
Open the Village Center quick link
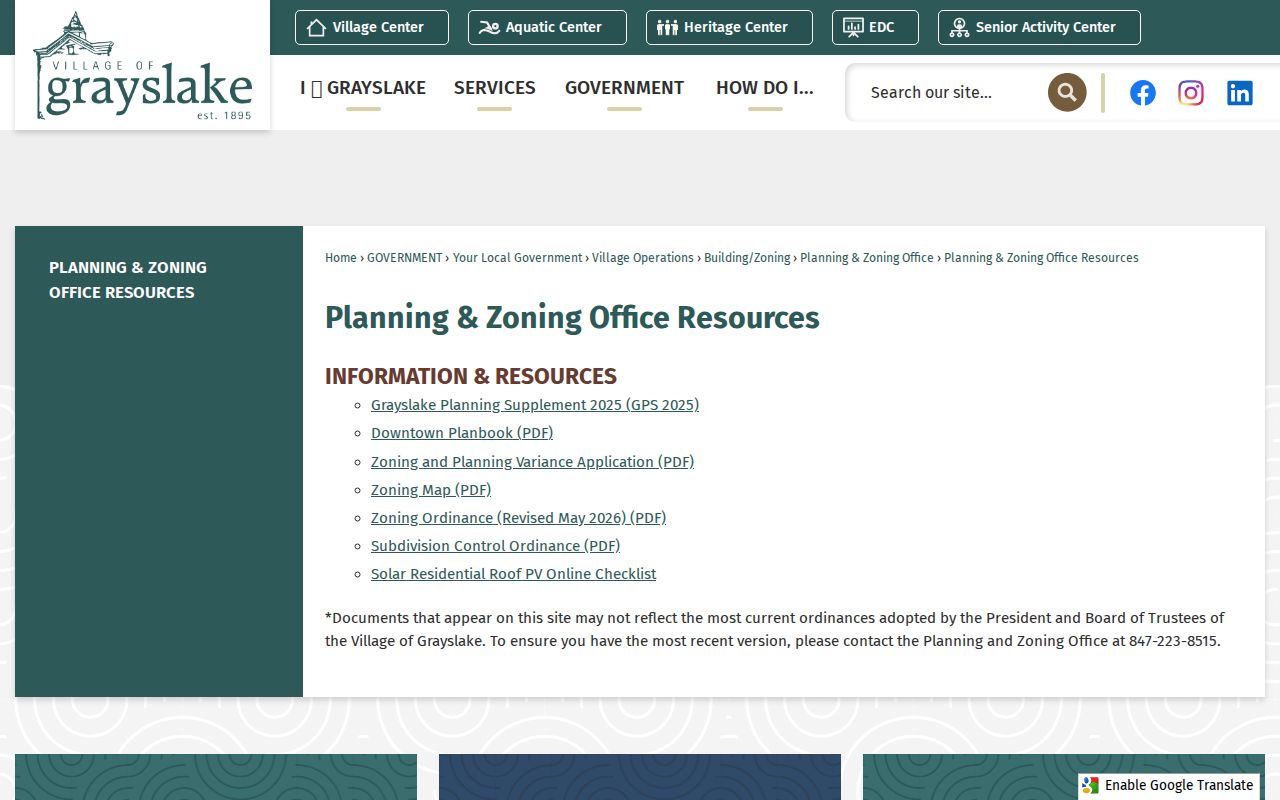click(x=372, y=28)
